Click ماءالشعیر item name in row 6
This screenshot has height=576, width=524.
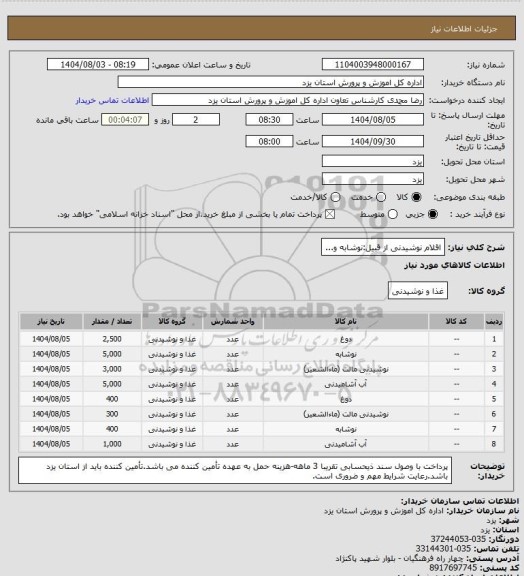pos(346,414)
